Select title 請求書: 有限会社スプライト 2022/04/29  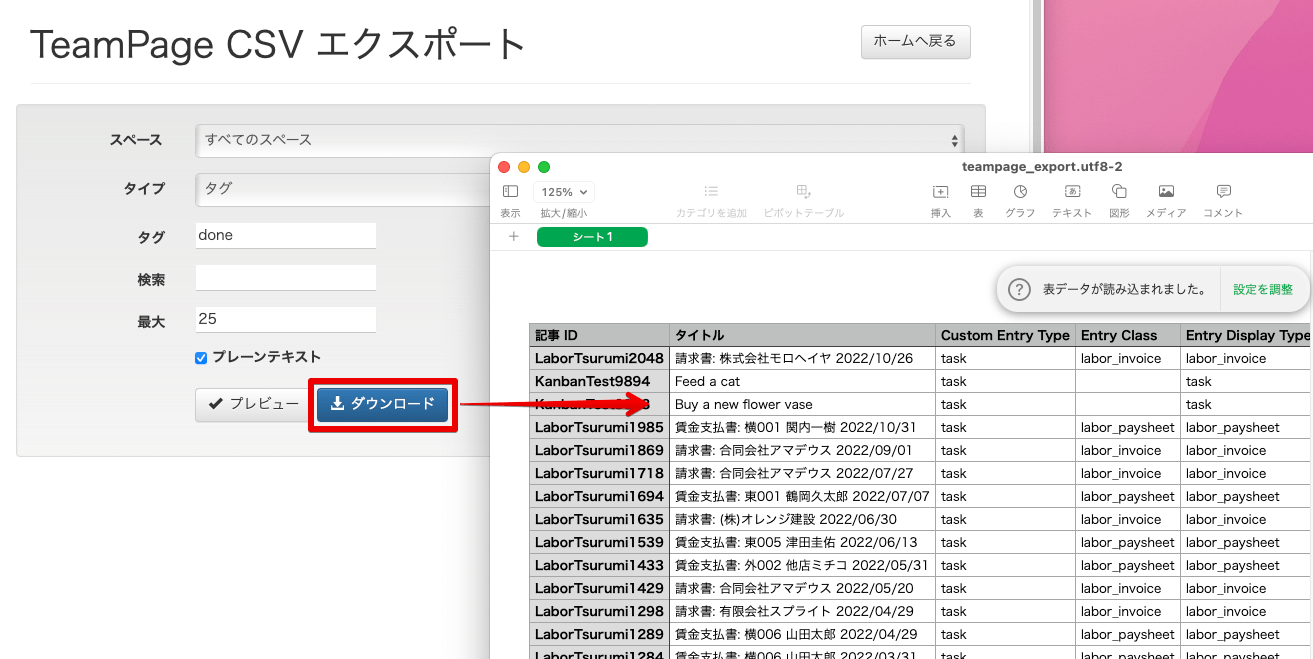(x=802, y=611)
